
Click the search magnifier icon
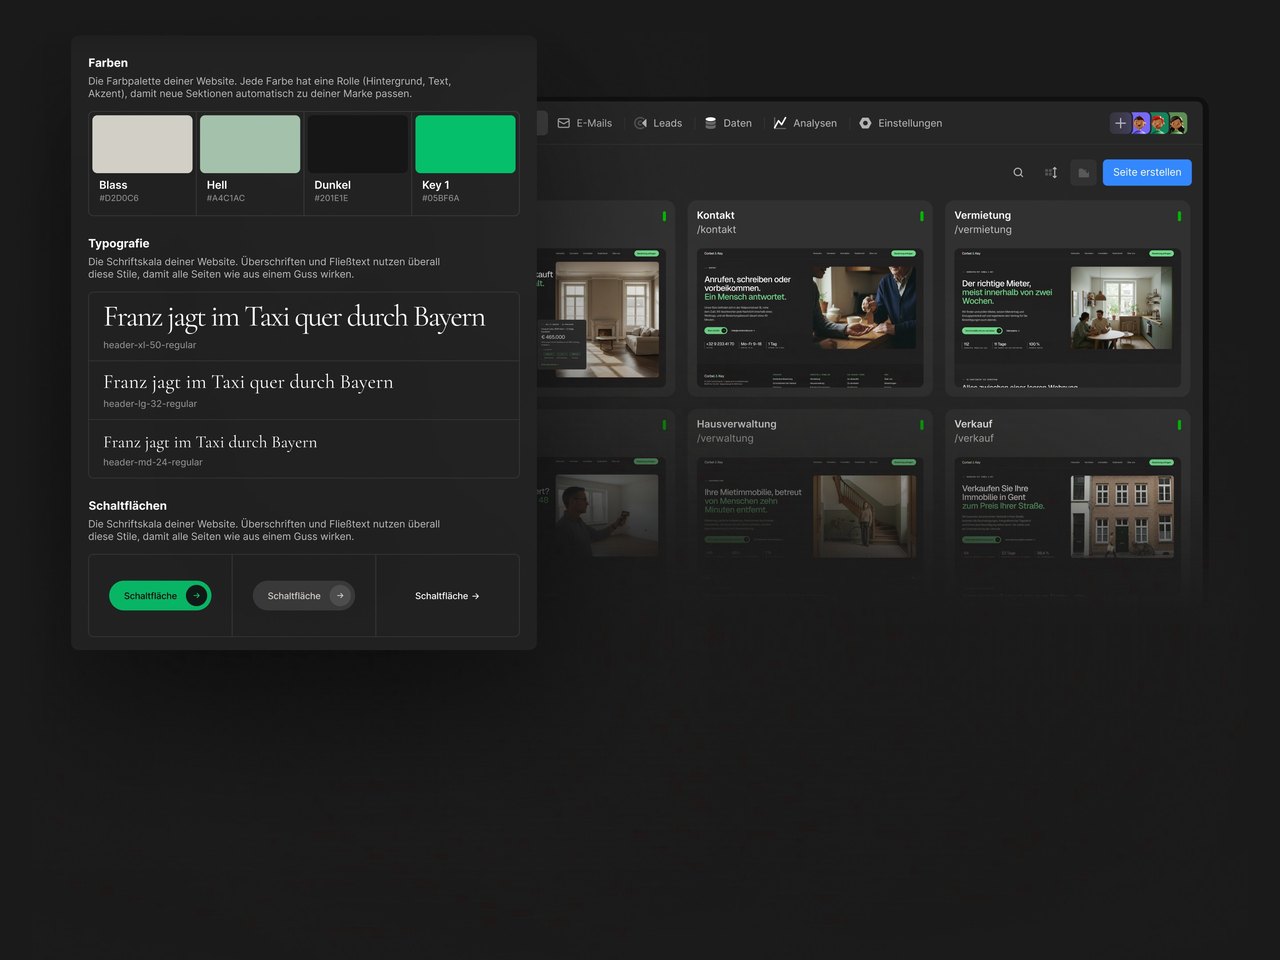click(x=1018, y=173)
